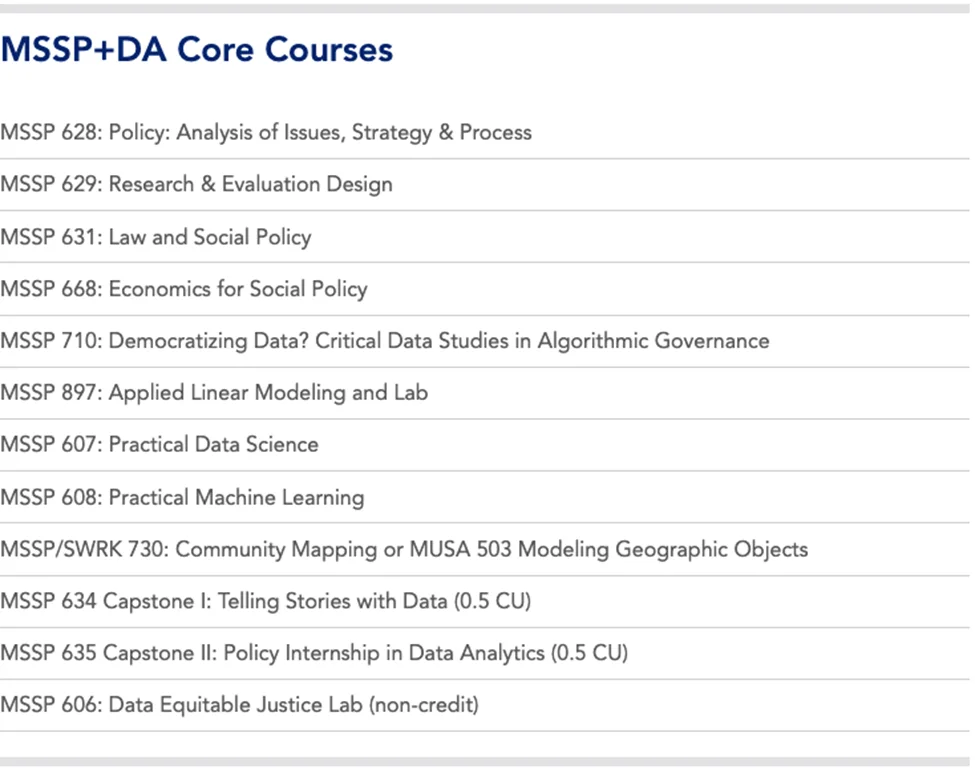Click MSSP 608 Practical Machine Learning
975x769 pixels.
(182, 497)
